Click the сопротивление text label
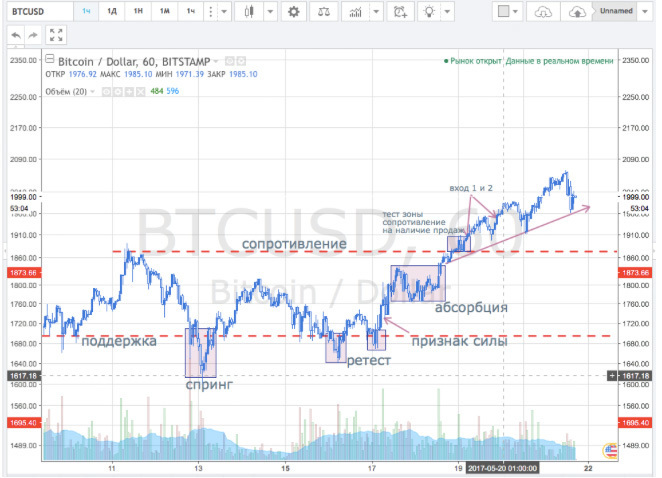Screen dimensions: 662x478 (x=294, y=244)
